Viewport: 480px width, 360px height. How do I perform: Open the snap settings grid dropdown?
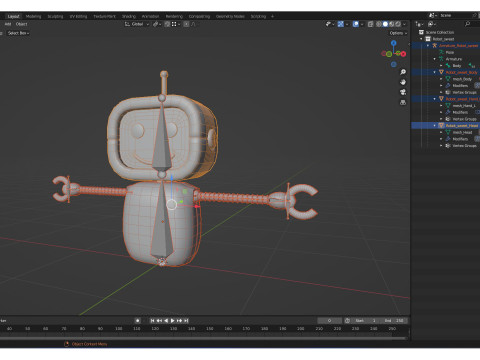(175, 24)
